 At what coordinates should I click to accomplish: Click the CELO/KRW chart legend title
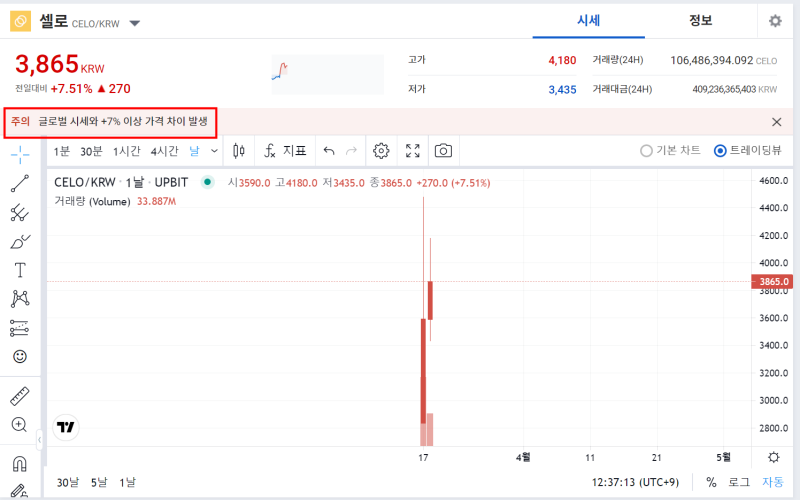point(121,182)
